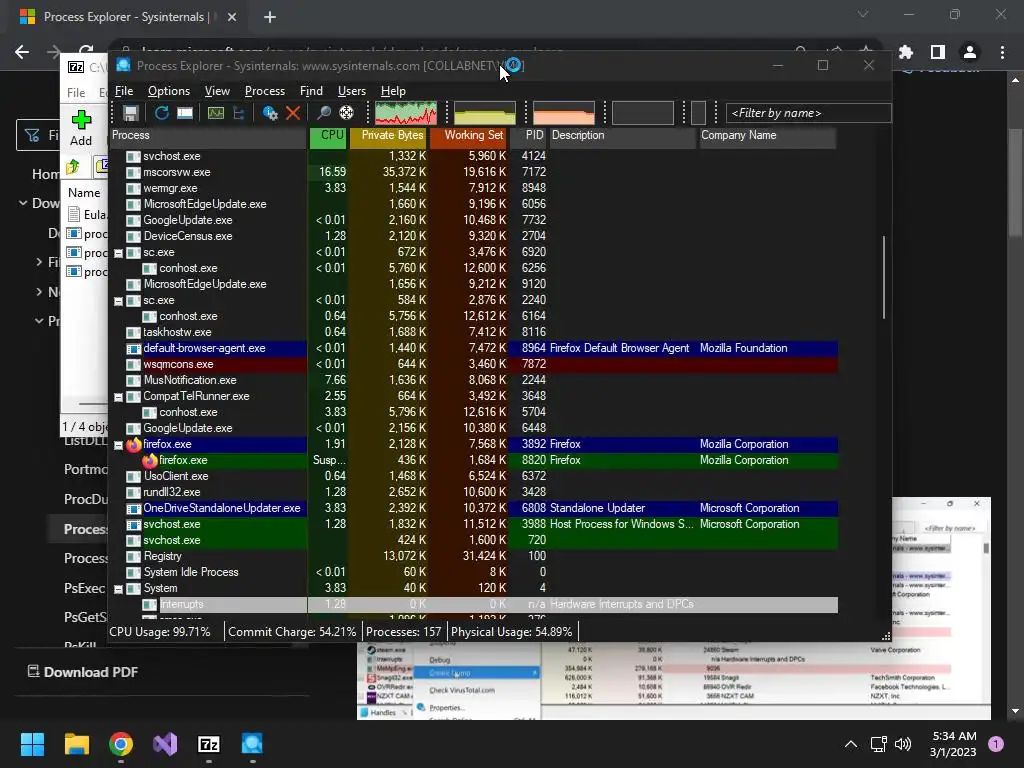The image size is (1024, 768).
Task: Collapse the System process tree node
Action: click(119, 589)
